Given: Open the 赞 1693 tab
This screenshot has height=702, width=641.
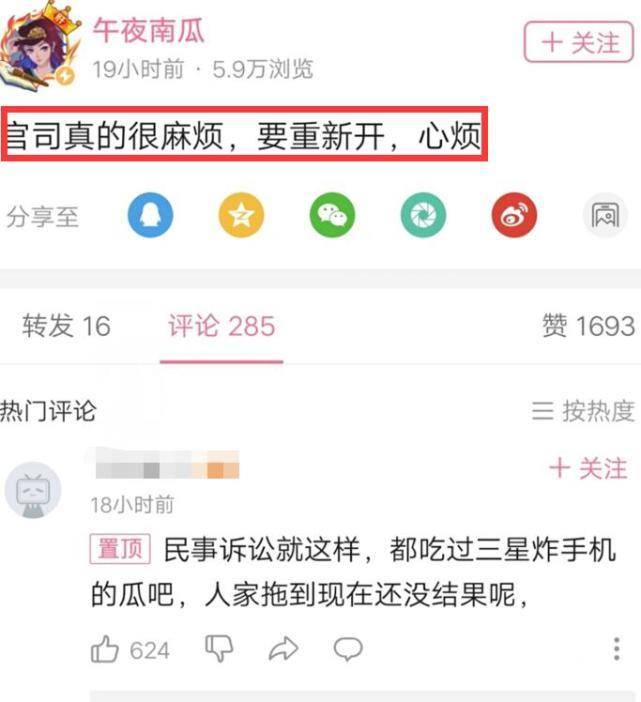Looking at the screenshot, I should point(589,325).
